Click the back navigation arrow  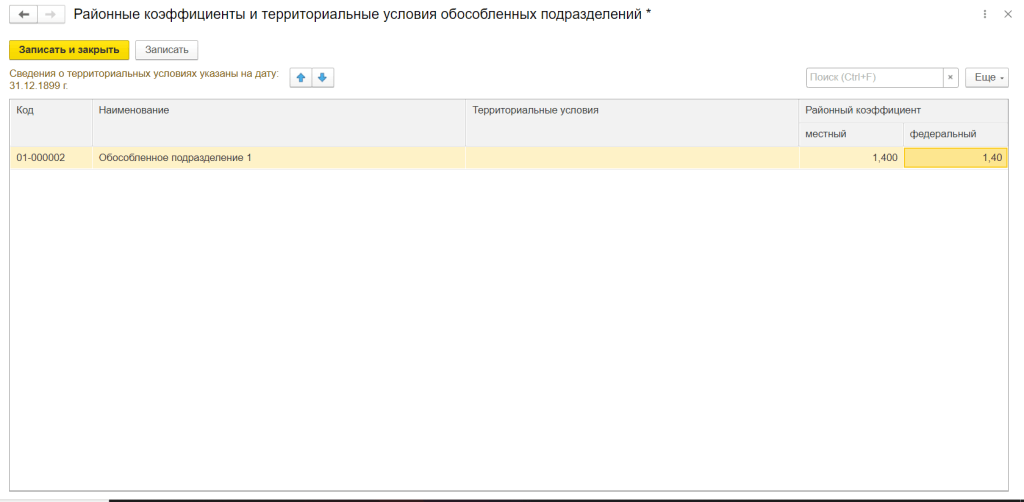click(x=24, y=15)
